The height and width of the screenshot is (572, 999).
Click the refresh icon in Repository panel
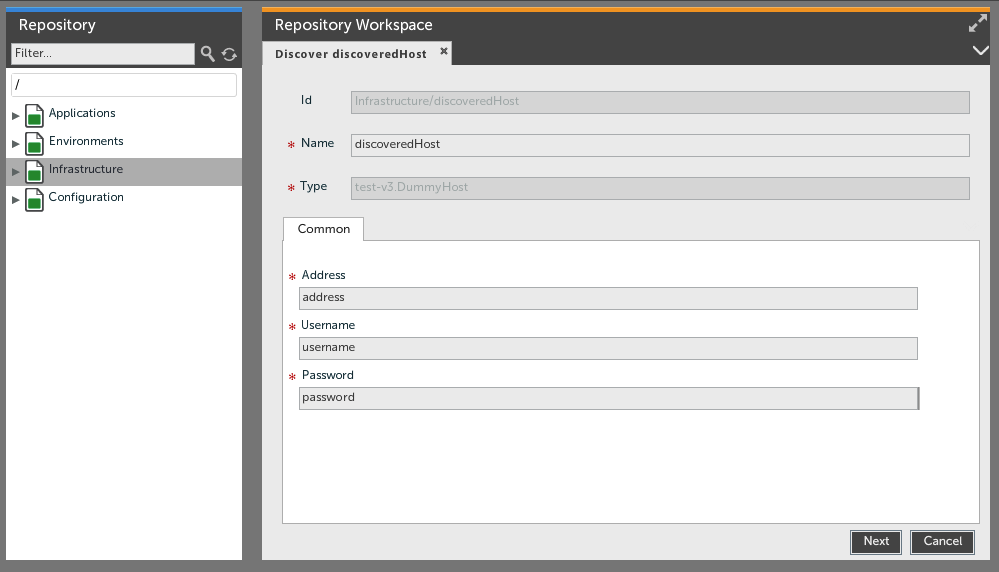click(229, 54)
